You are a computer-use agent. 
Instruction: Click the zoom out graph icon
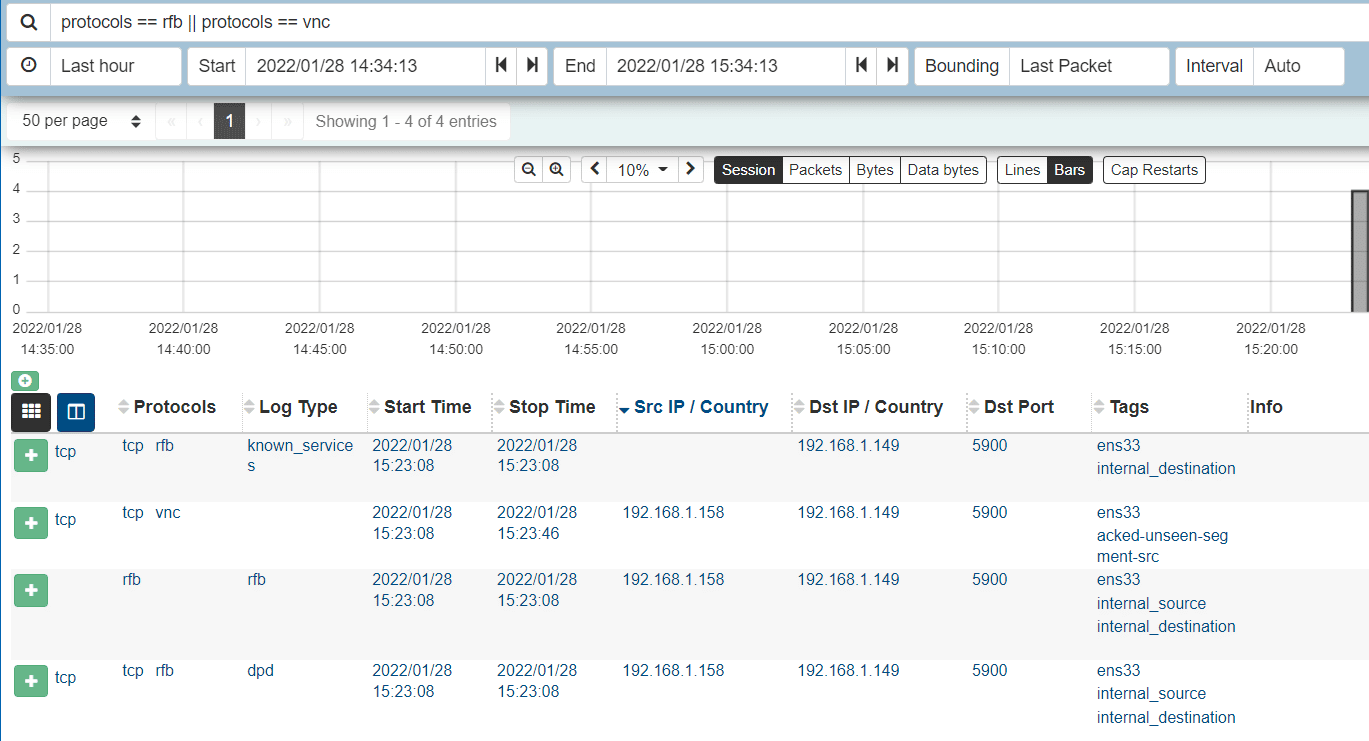pyautogui.click(x=529, y=170)
